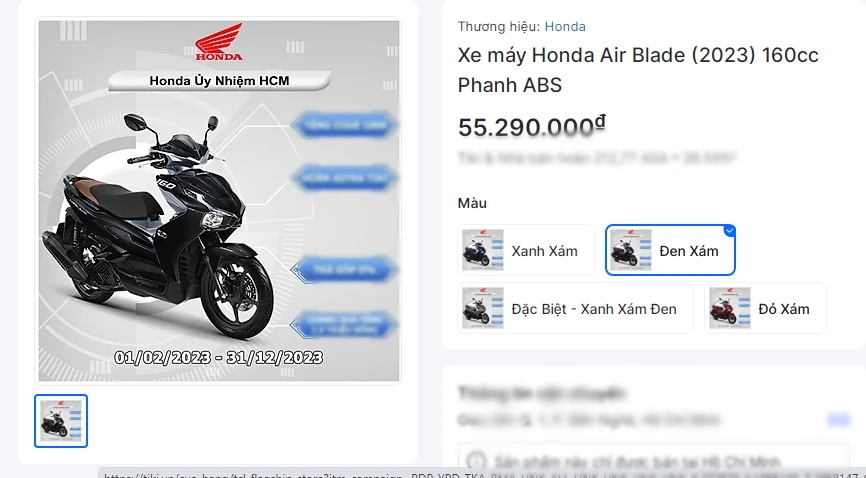
Task: Open the large Air Blade product photo
Action: click(x=219, y=201)
